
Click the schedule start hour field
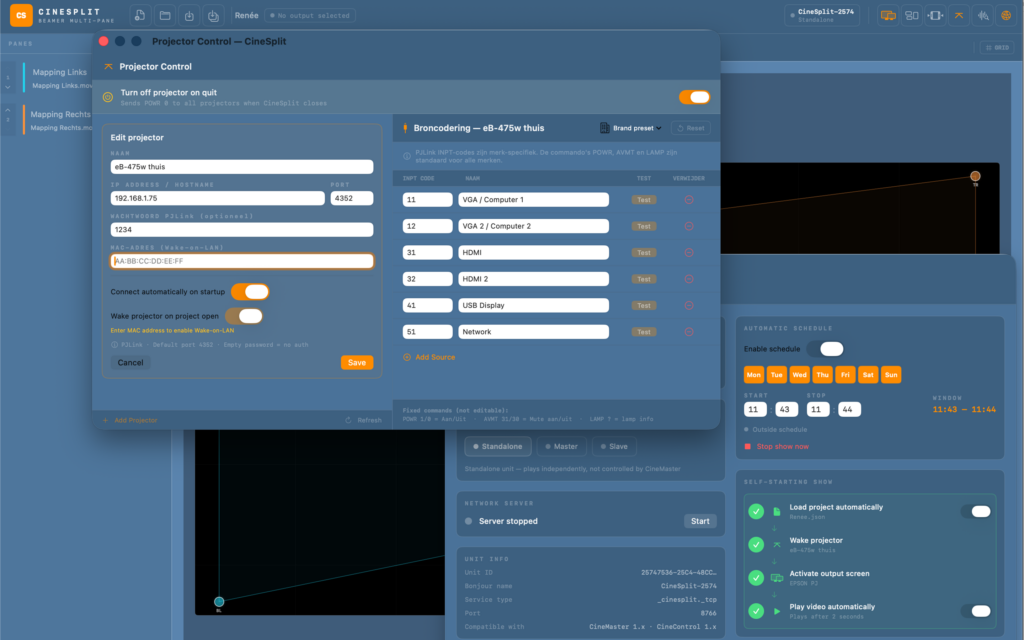[x=755, y=409]
